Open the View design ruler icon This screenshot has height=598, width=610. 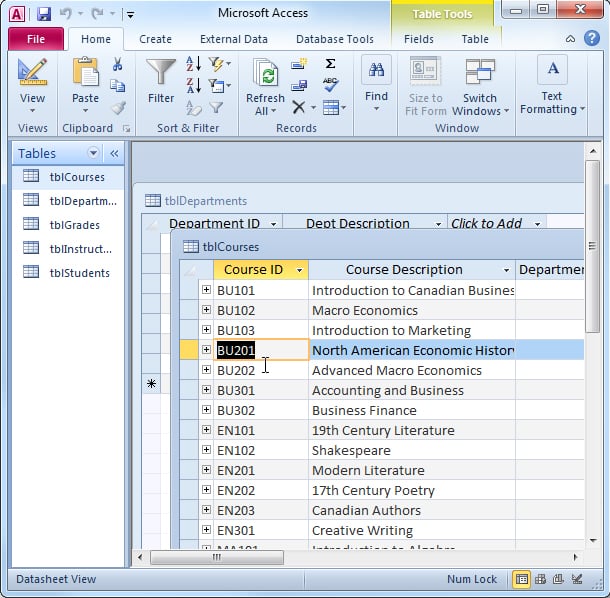(32, 72)
